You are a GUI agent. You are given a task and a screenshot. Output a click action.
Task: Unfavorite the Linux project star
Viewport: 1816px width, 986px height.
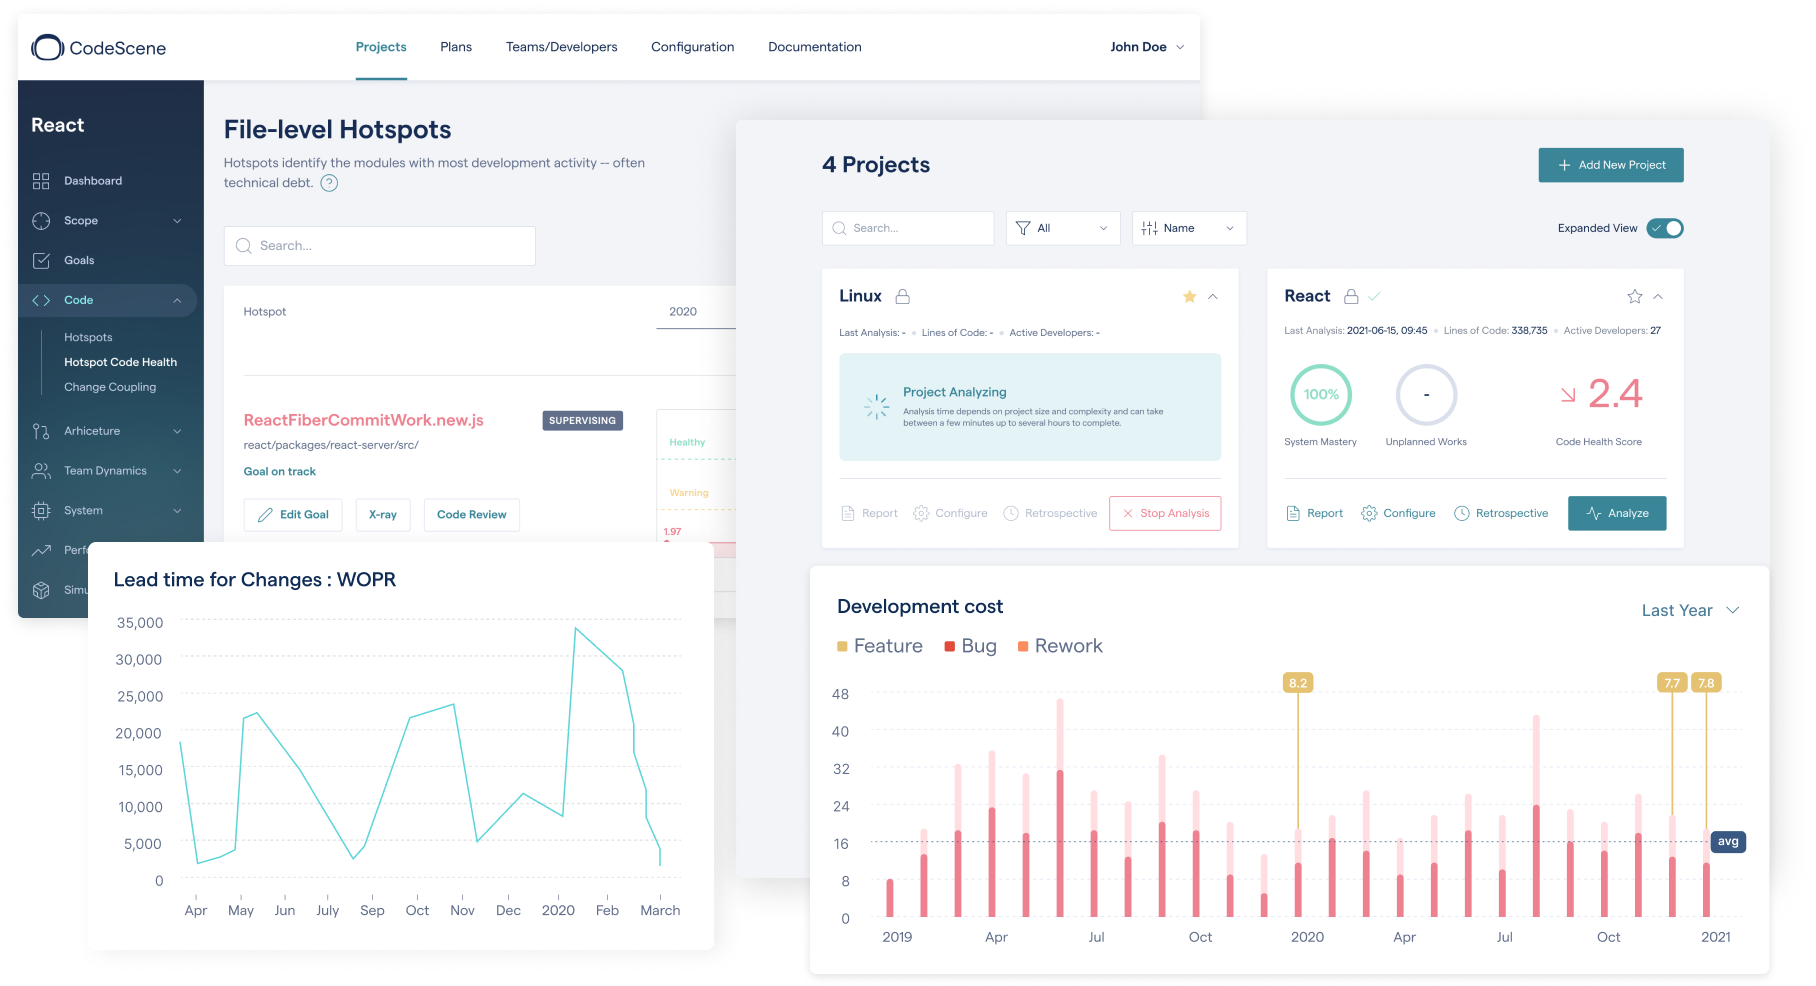click(x=1189, y=296)
